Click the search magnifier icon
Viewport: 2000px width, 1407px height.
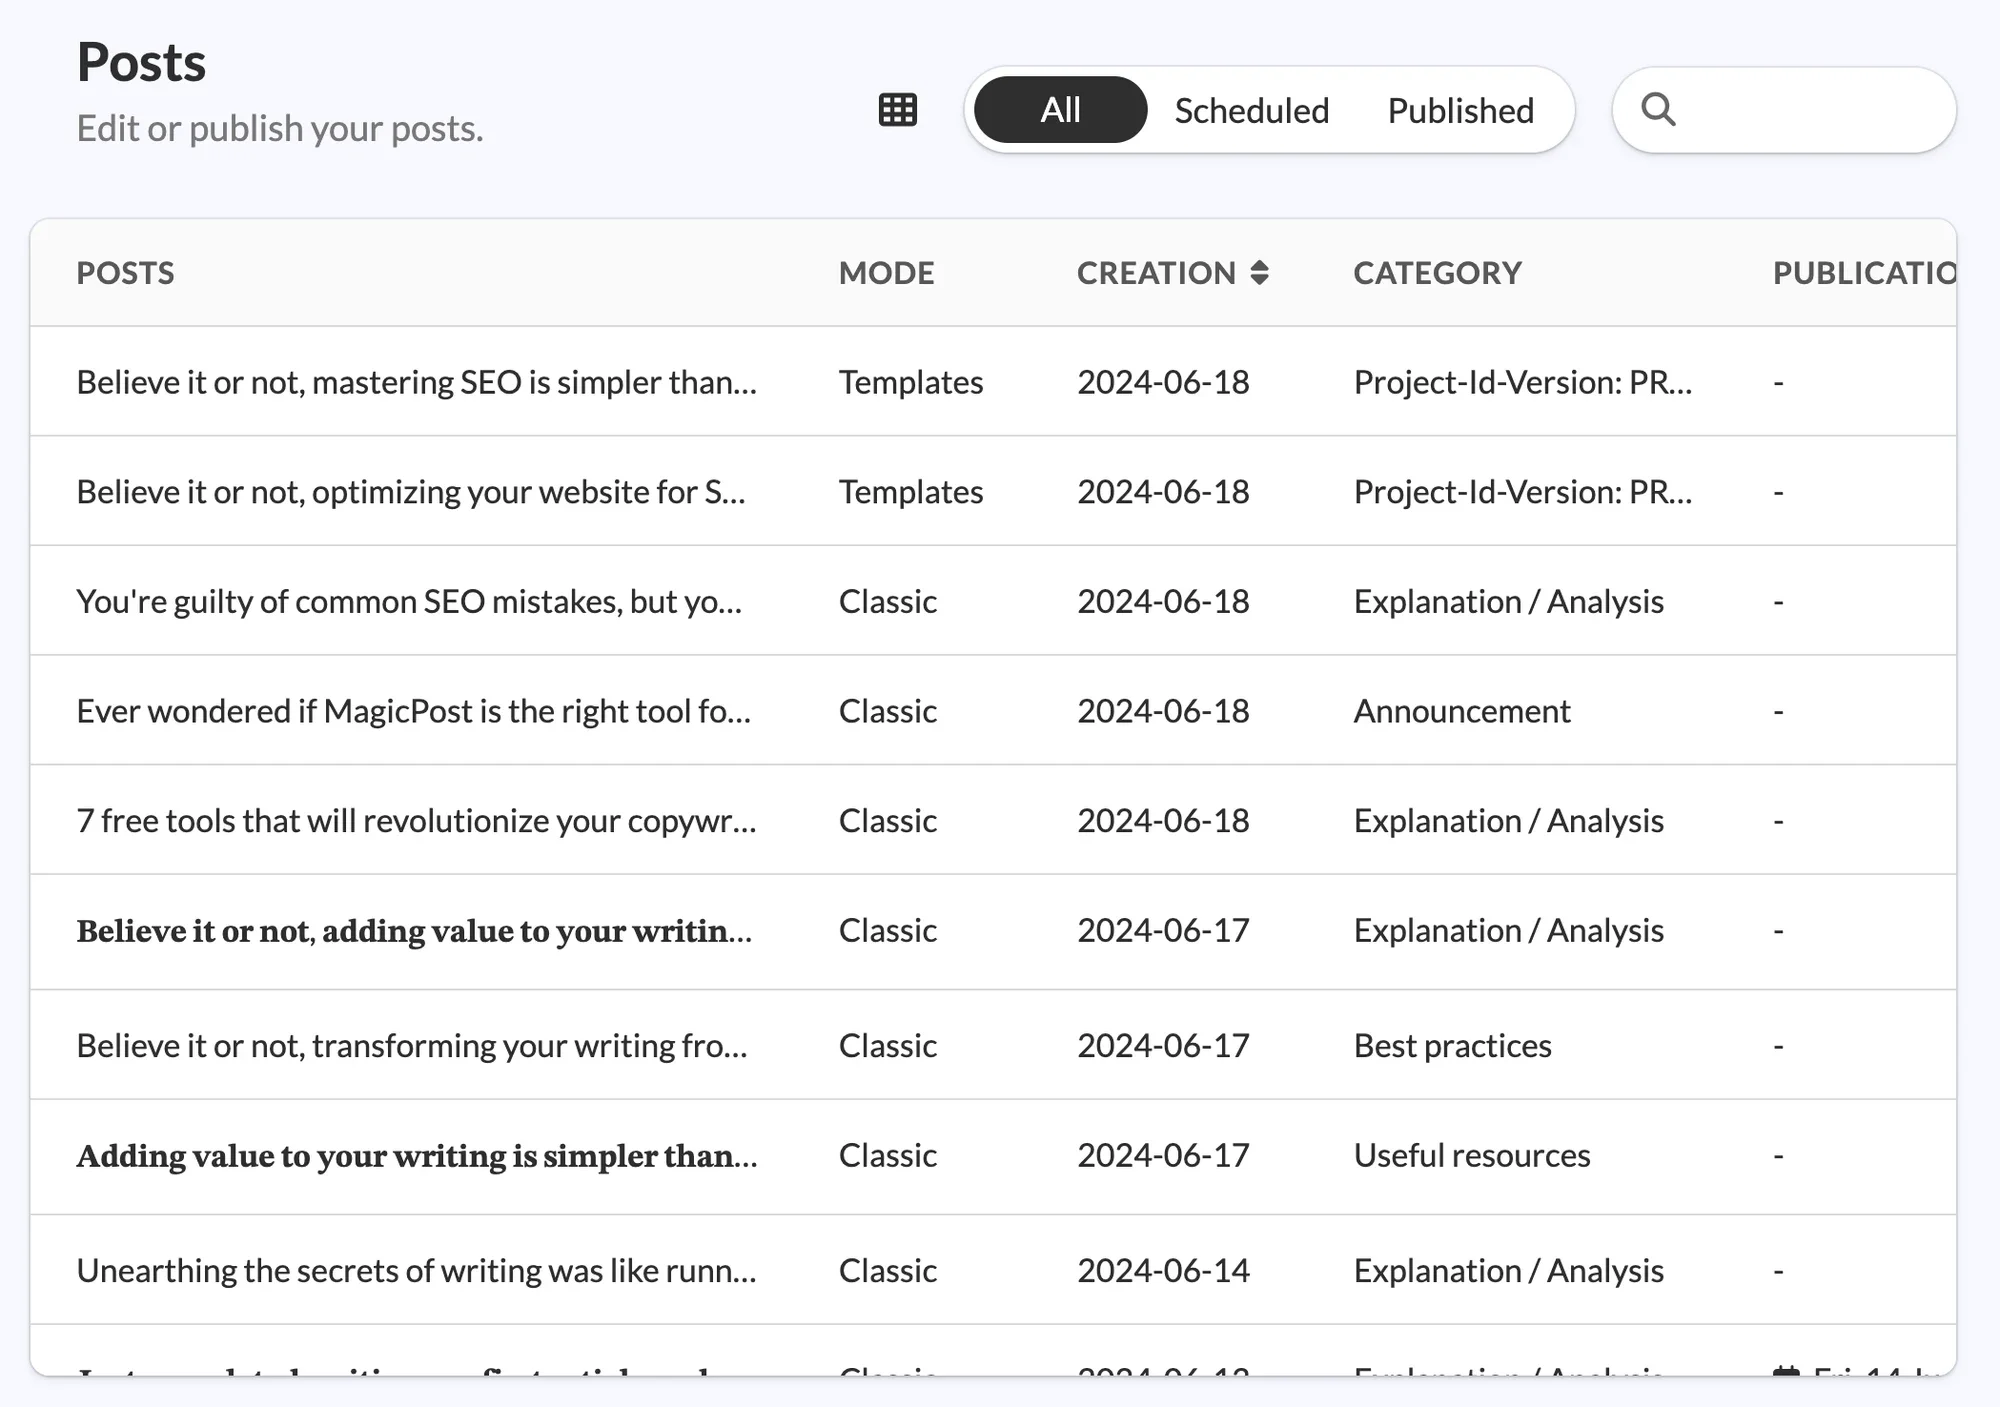1658,109
